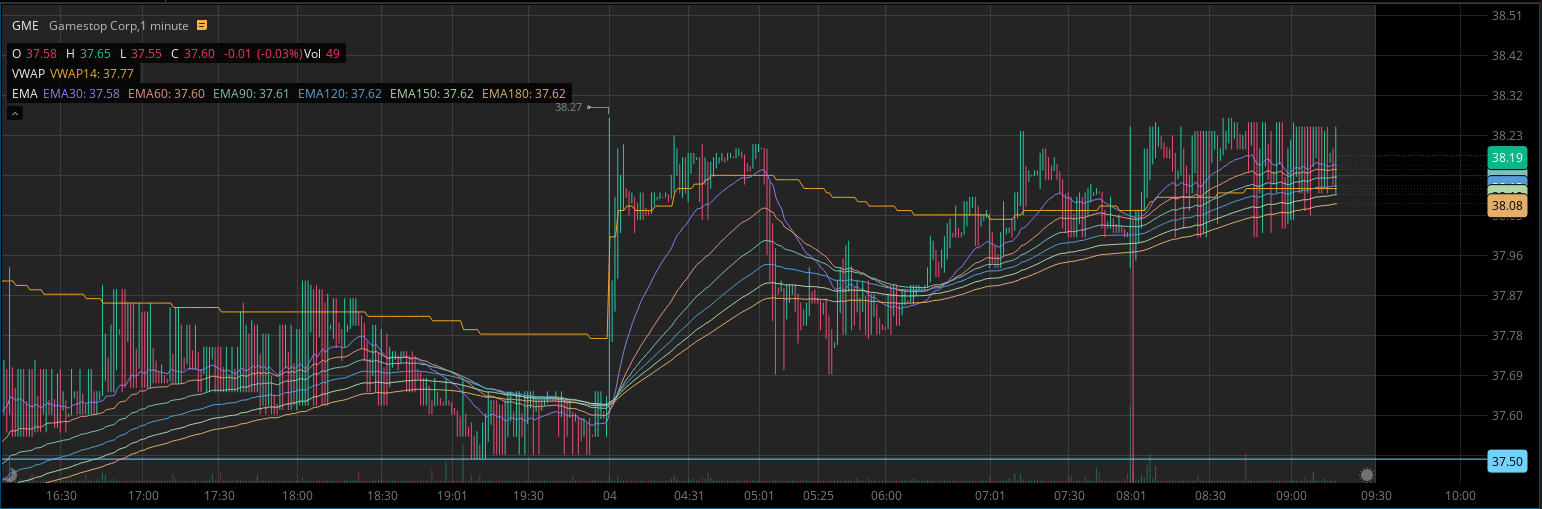Open the orange chart note icon
Image resolution: width=1542 pixels, height=509 pixels.
[x=203, y=25]
